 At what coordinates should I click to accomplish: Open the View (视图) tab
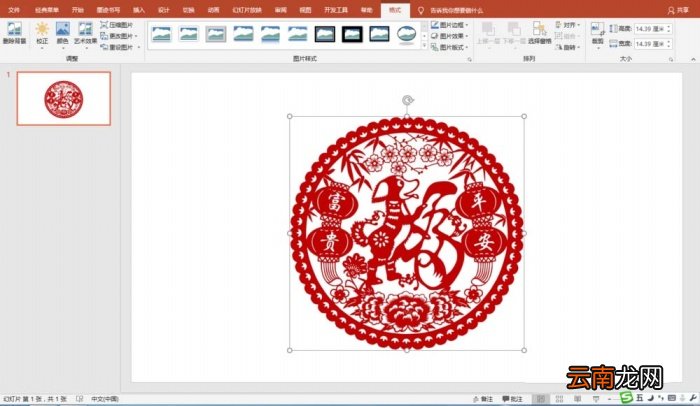point(305,10)
